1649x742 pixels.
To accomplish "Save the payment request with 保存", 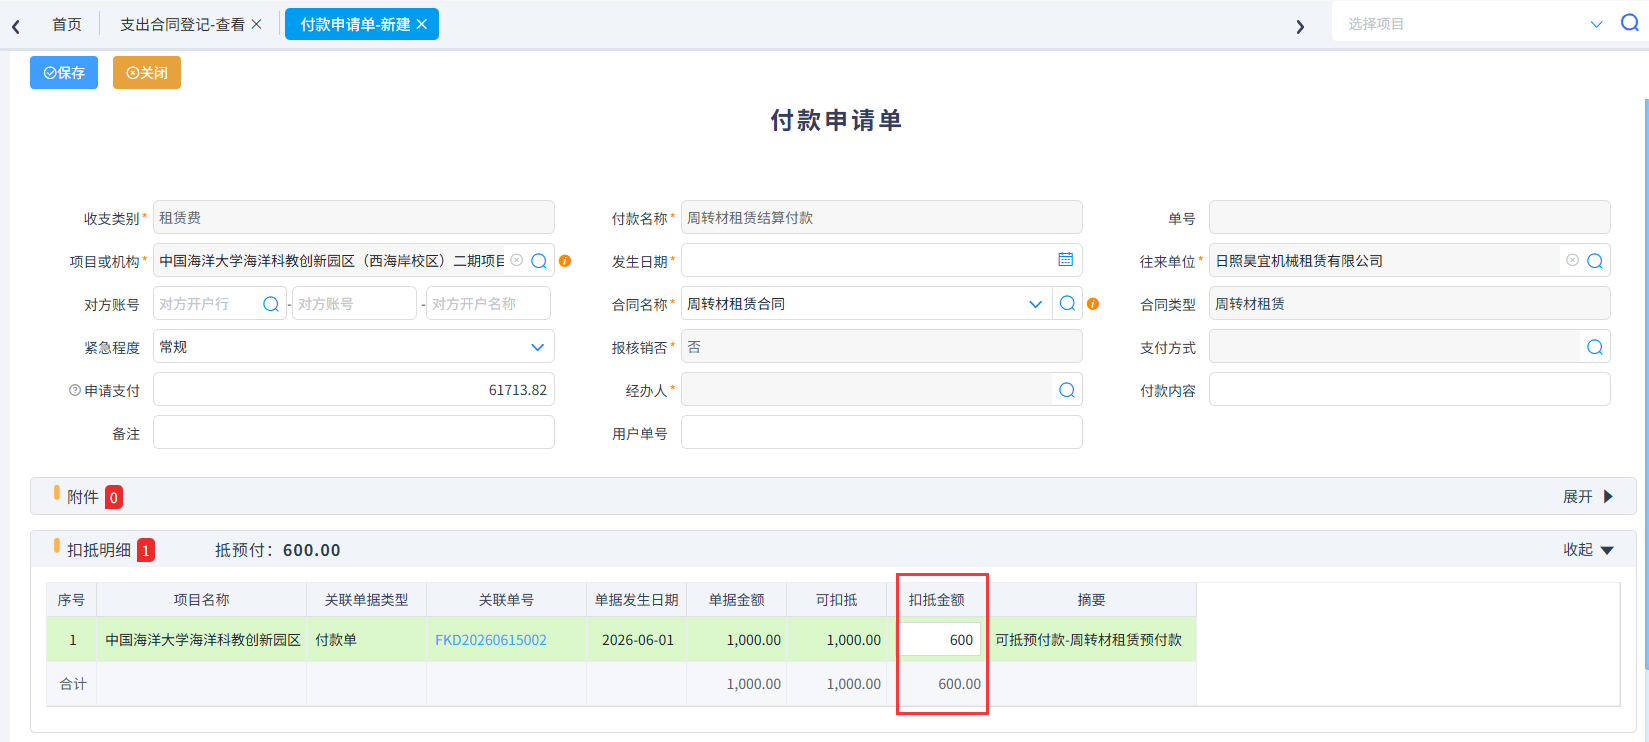I will (x=64, y=72).
